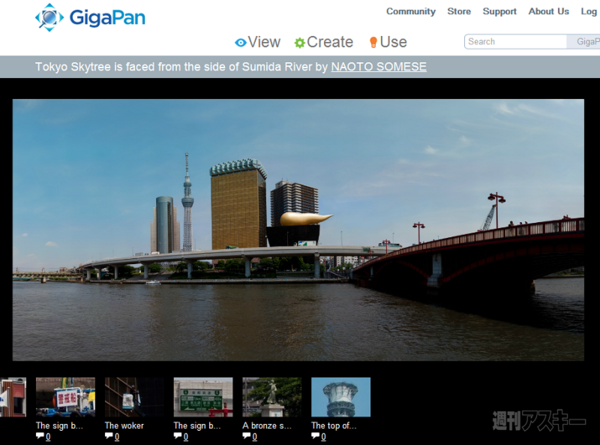
Task: Click the 'The woker' caption
Action: click(x=124, y=425)
